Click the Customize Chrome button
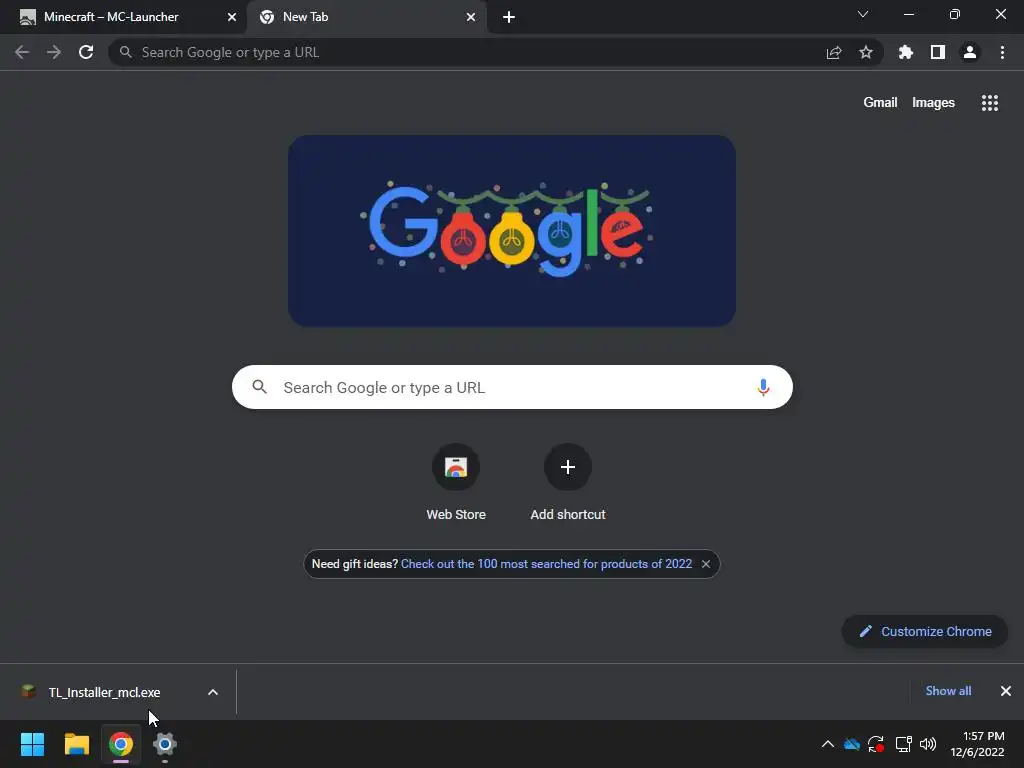Image resolution: width=1024 pixels, height=768 pixels. coord(925,632)
